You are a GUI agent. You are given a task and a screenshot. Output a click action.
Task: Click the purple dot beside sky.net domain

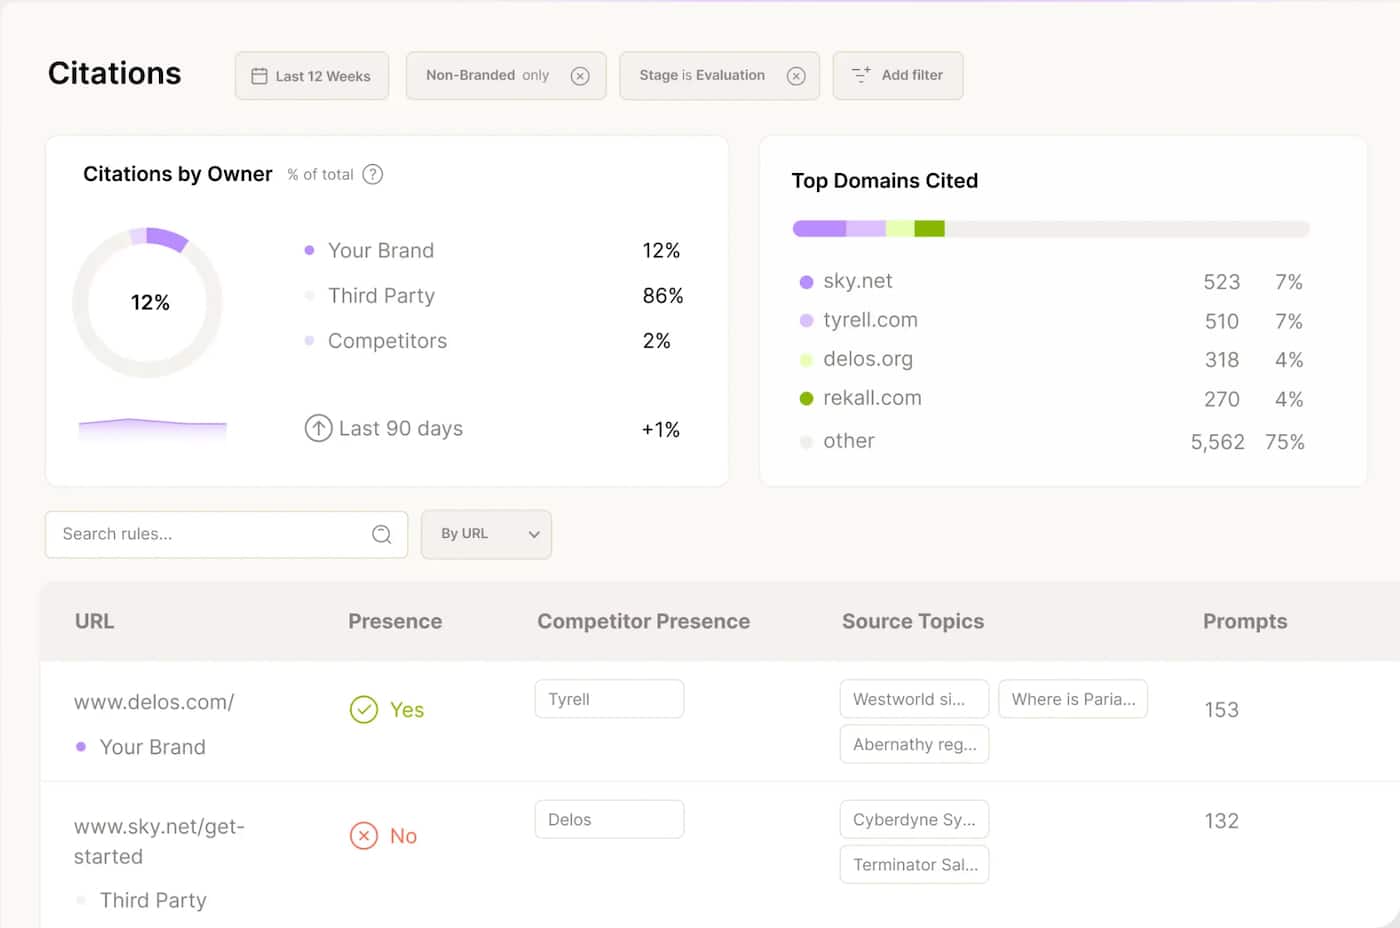[807, 281]
